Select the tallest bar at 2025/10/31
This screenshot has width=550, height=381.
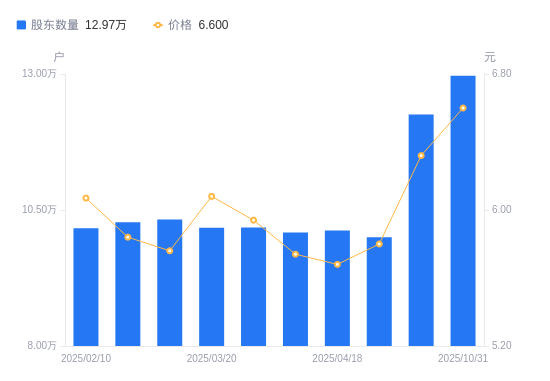pyautogui.click(x=463, y=211)
